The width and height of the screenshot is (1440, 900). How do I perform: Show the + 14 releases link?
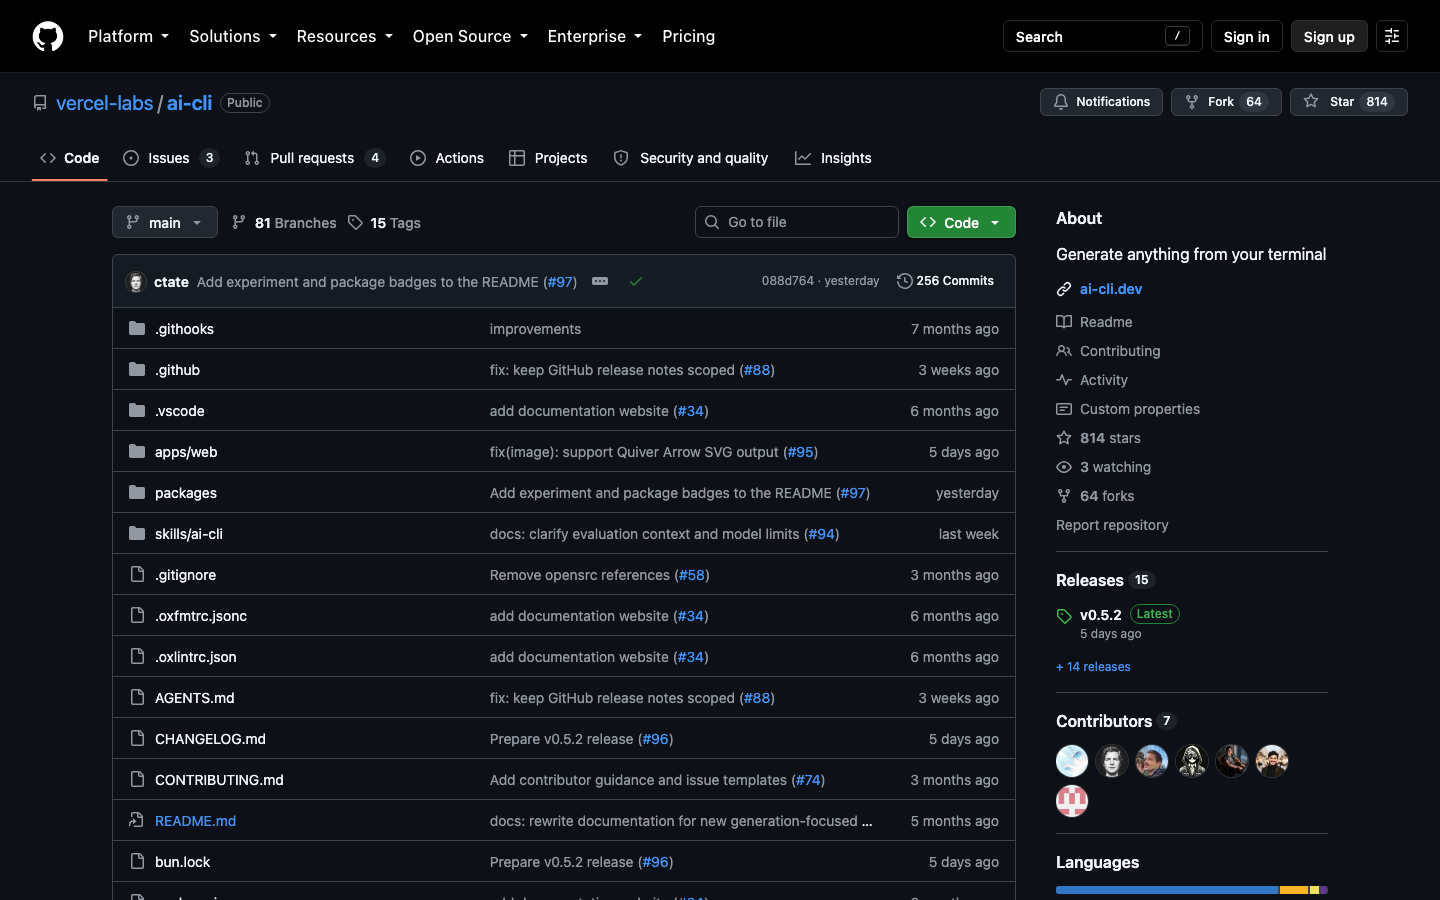click(x=1093, y=667)
